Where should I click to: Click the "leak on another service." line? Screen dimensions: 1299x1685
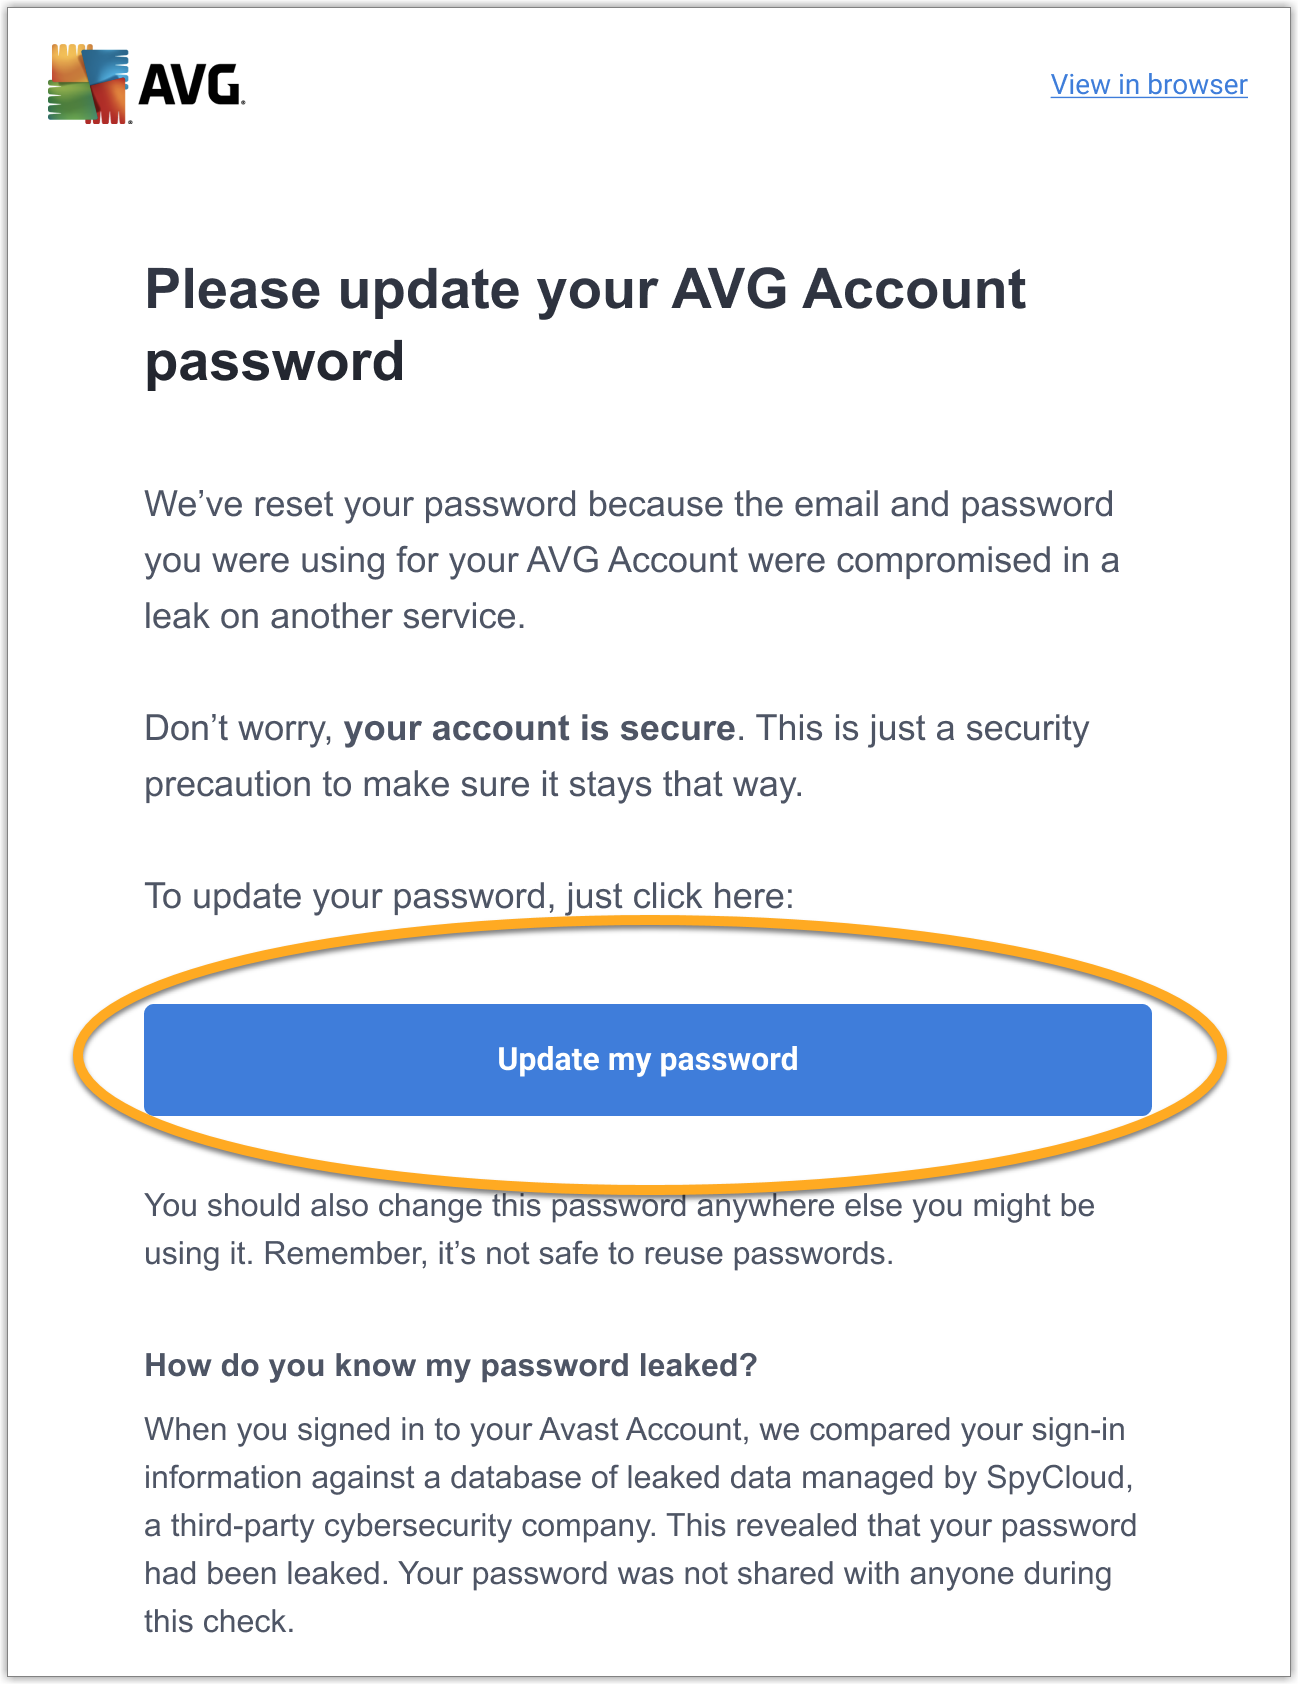334,616
